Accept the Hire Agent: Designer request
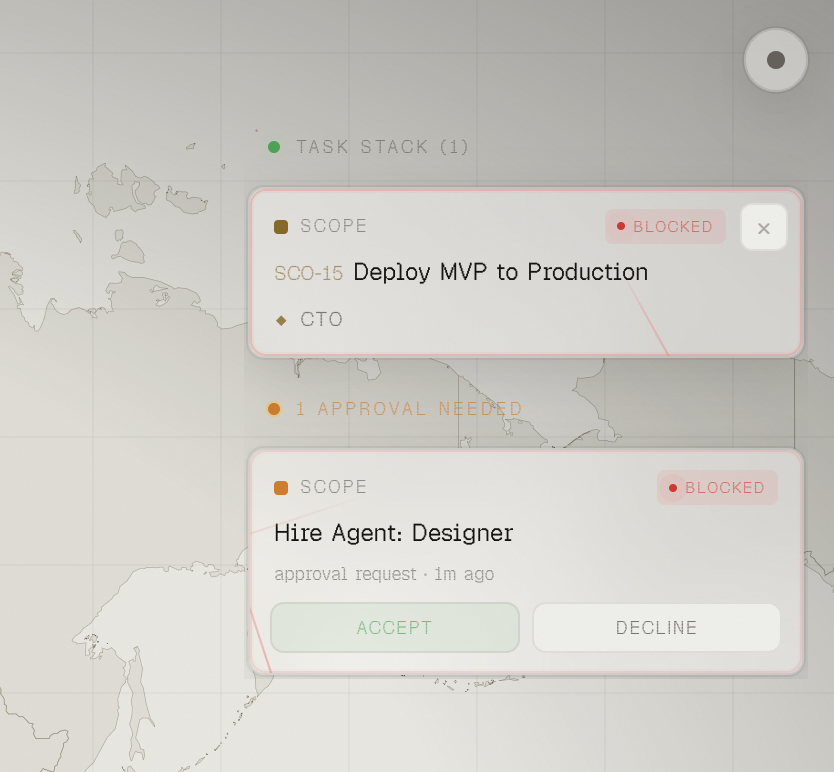Viewport: 834px width, 772px height. pyautogui.click(x=395, y=627)
